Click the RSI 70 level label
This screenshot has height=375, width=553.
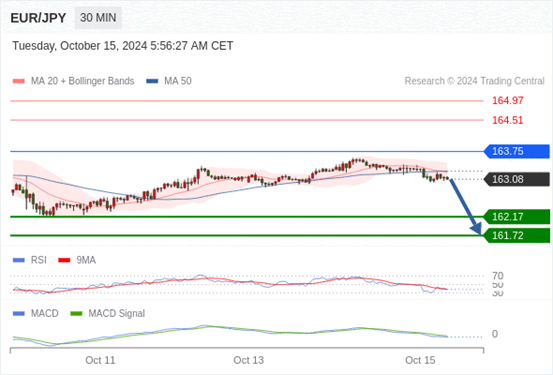click(498, 276)
